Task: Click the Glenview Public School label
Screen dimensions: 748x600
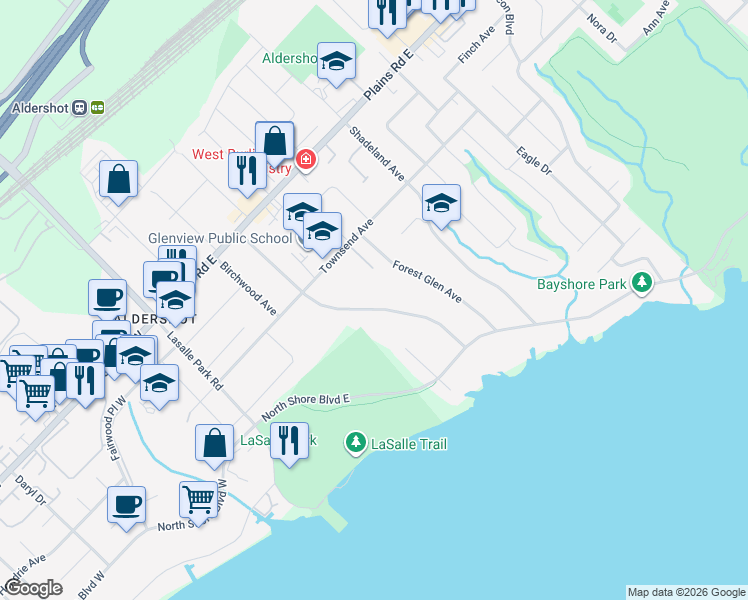Action: (x=220, y=238)
